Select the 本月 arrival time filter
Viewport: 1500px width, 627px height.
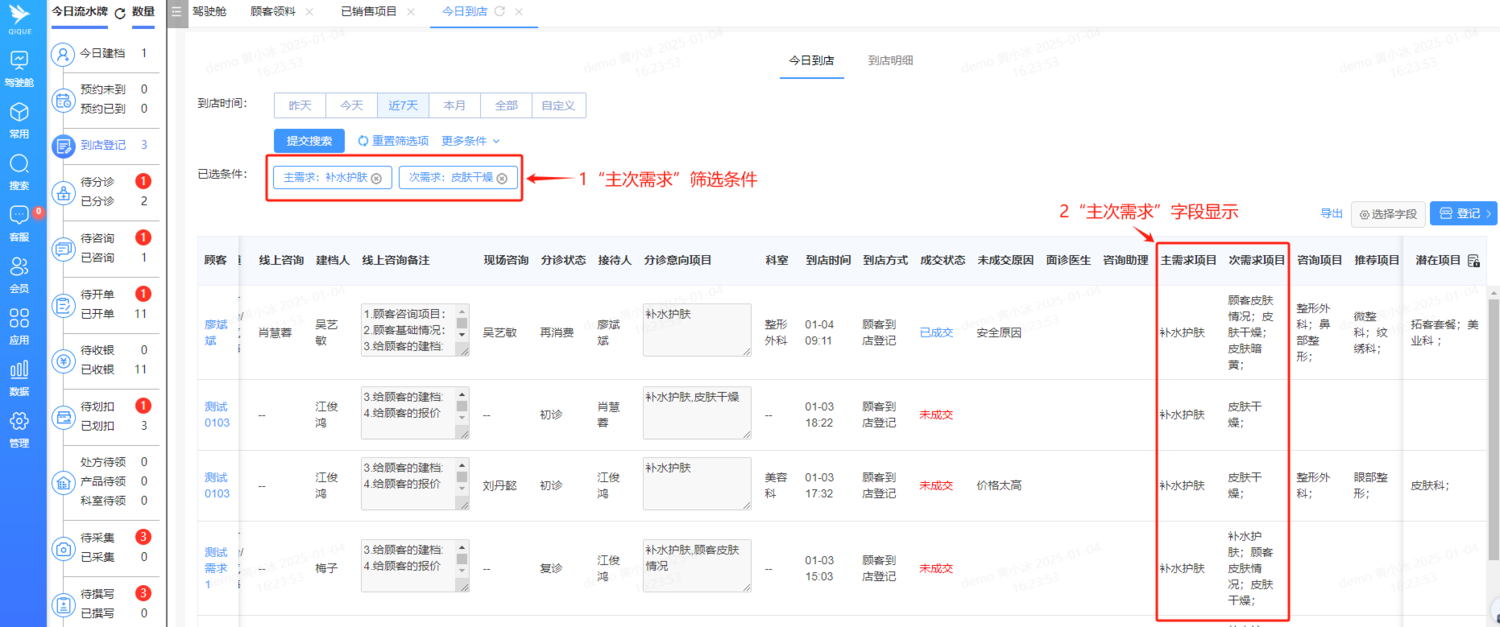point(455,105)
